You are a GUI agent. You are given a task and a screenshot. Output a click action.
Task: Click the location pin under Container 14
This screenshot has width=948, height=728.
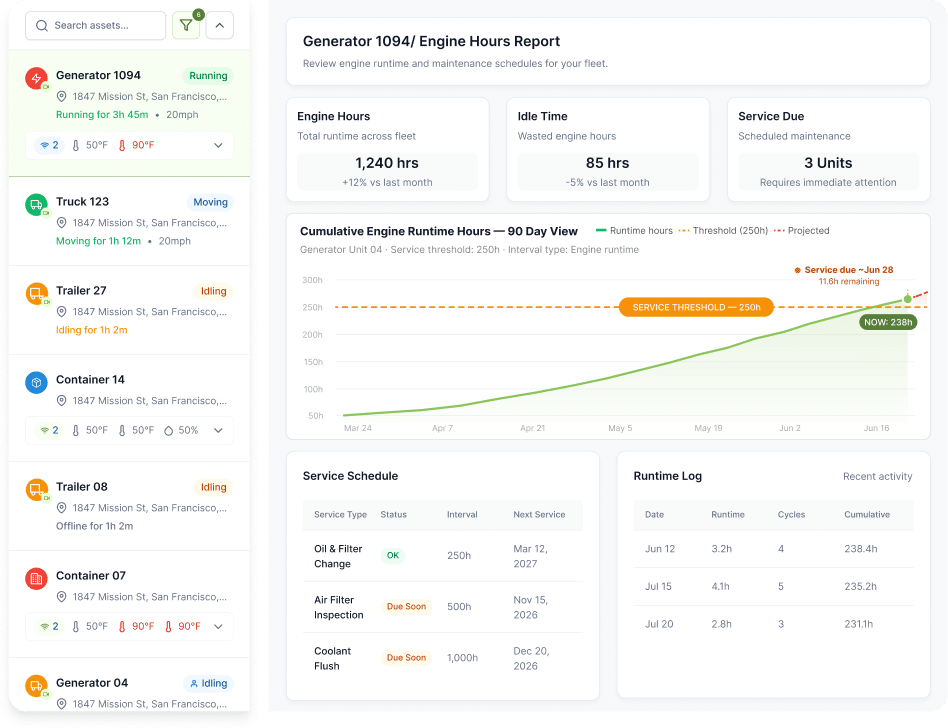pyautogui.click(x=61, y=401)
